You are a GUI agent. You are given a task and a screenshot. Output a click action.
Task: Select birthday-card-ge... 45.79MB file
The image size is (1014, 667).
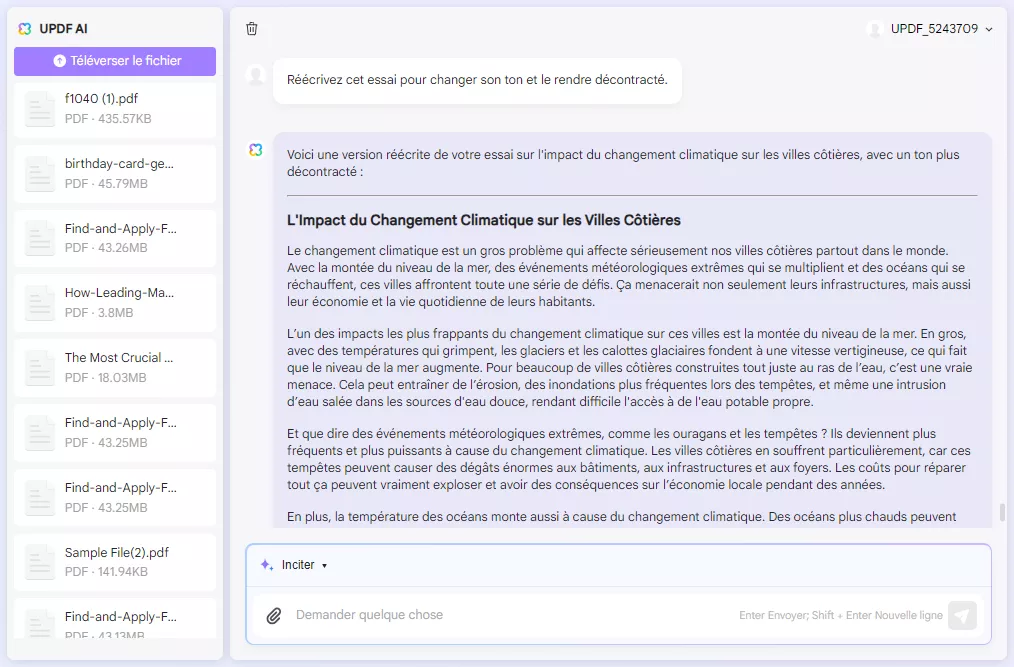[x=115, y=173]
